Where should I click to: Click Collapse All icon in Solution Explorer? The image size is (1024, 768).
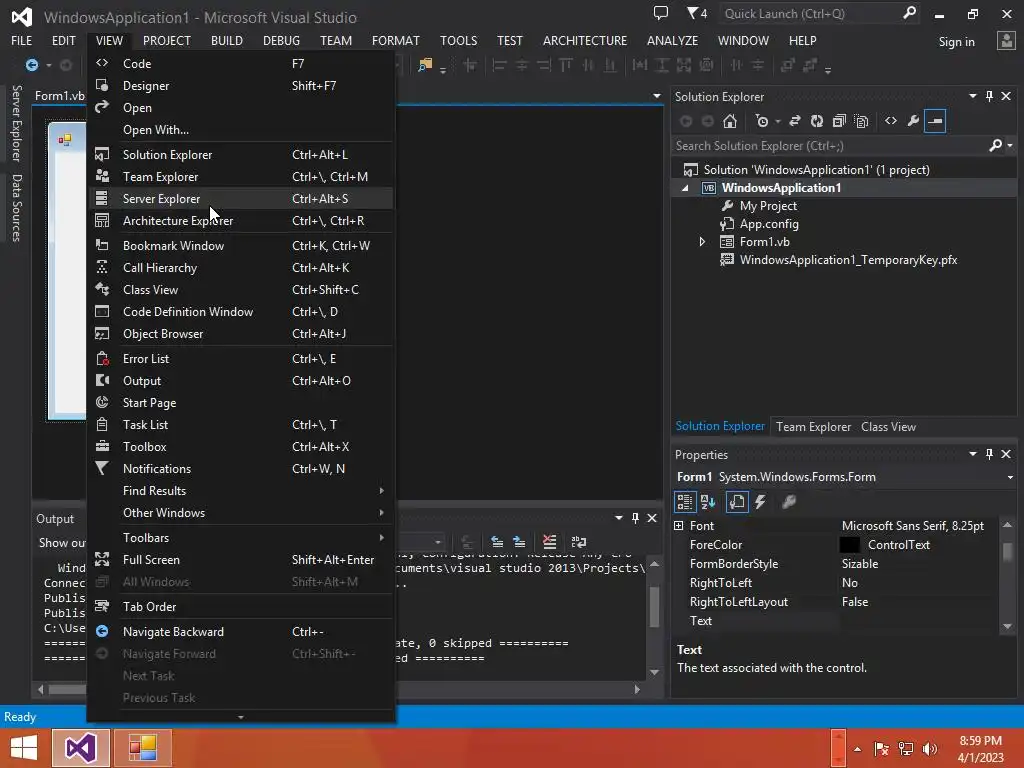(x=839, y=121)
